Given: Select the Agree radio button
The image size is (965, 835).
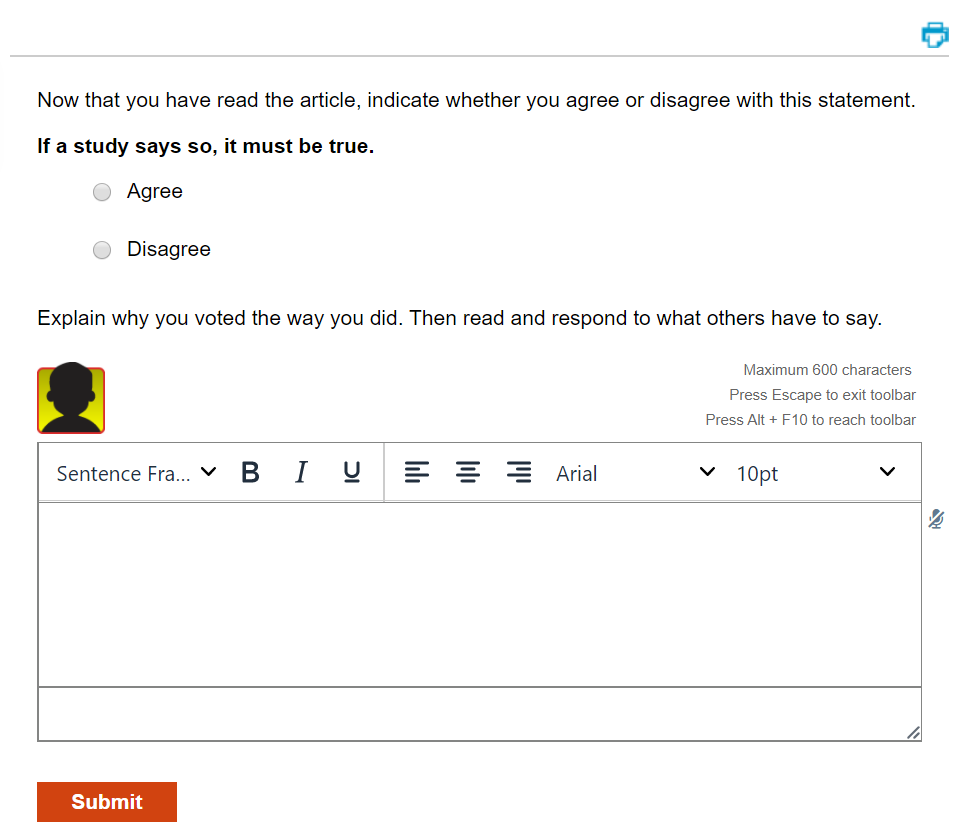Looking at the screenshot, I should coord(102,192).
